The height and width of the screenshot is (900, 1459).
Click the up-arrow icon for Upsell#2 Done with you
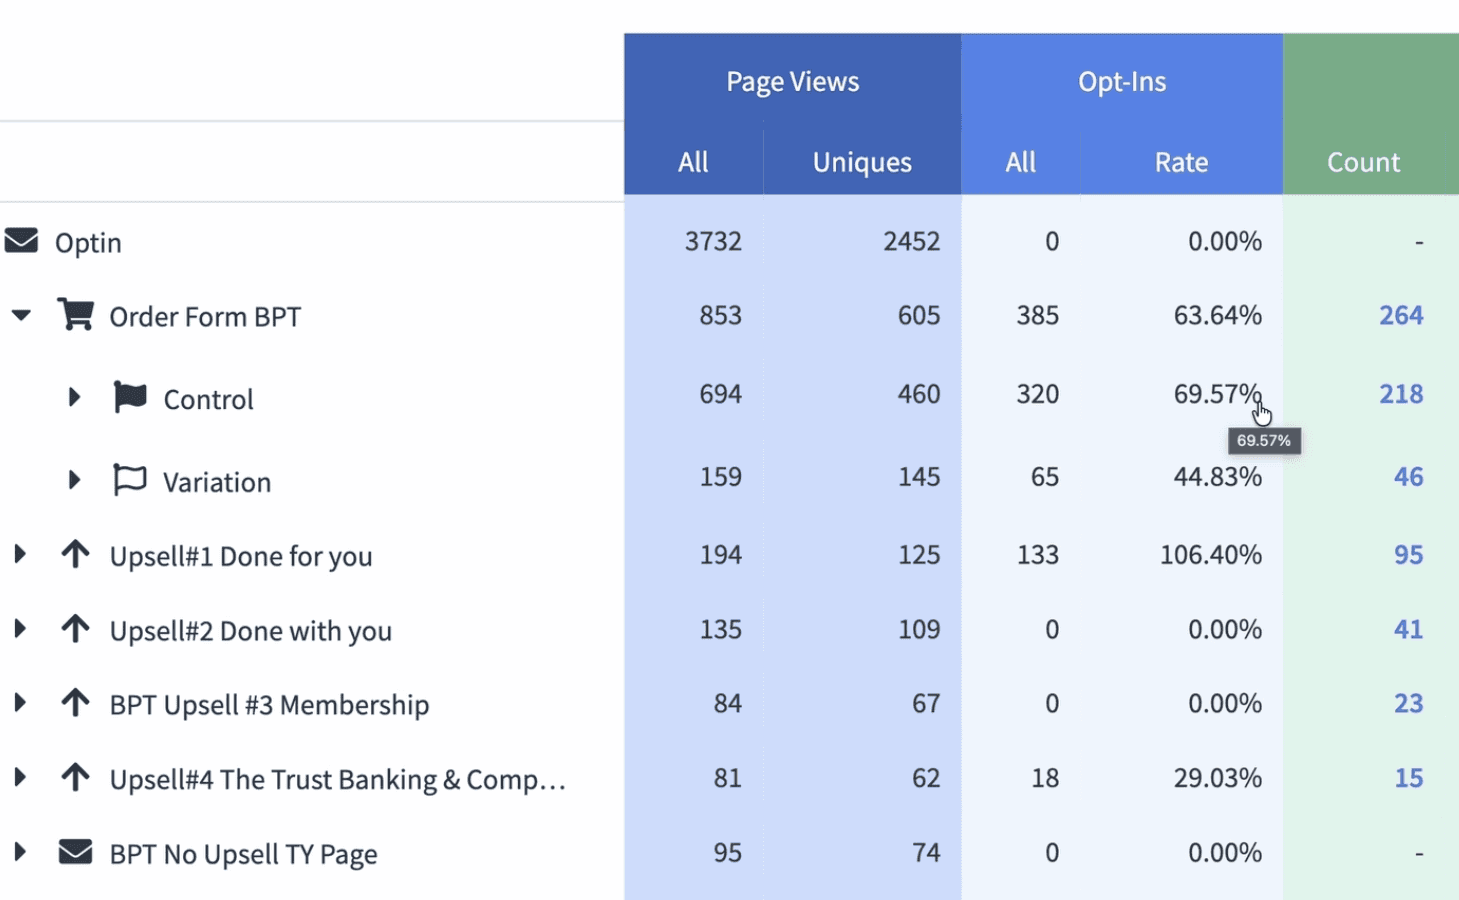tap(75, 629)
